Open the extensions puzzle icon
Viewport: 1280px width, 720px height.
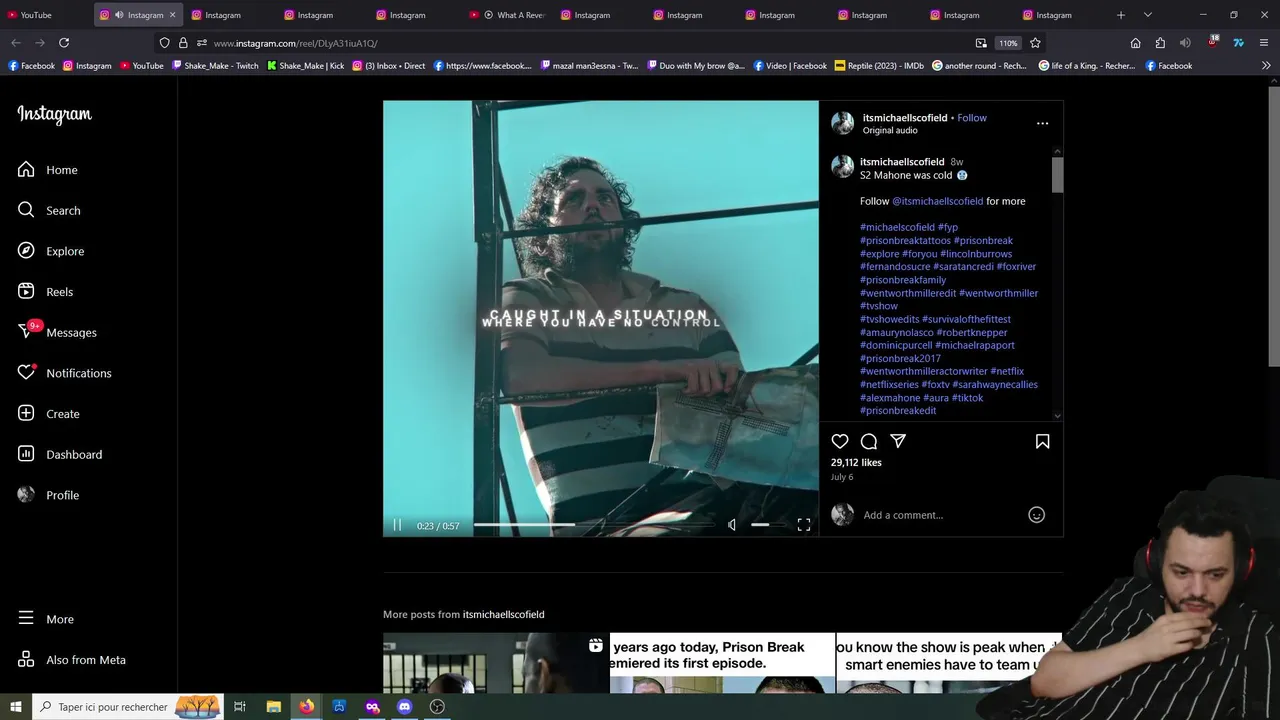click(1160, 43)
